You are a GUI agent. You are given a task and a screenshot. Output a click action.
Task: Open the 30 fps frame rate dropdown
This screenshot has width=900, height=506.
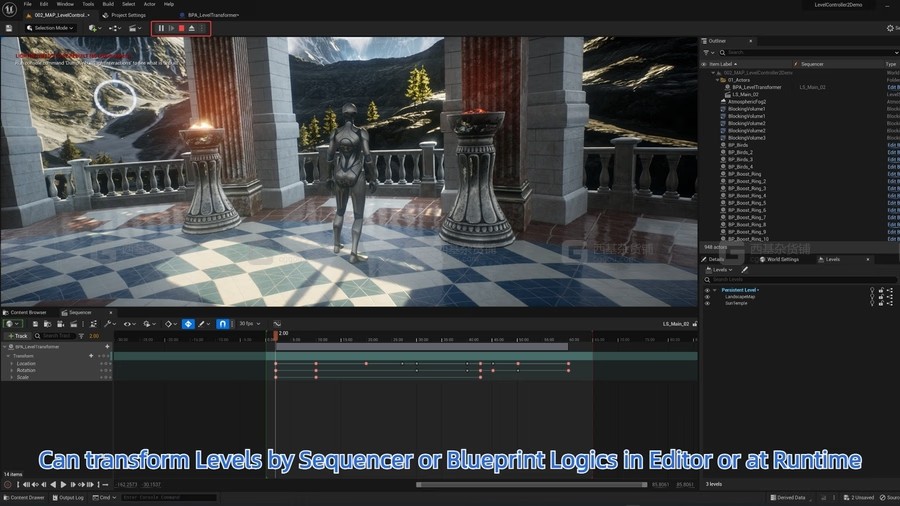[250, 324]
